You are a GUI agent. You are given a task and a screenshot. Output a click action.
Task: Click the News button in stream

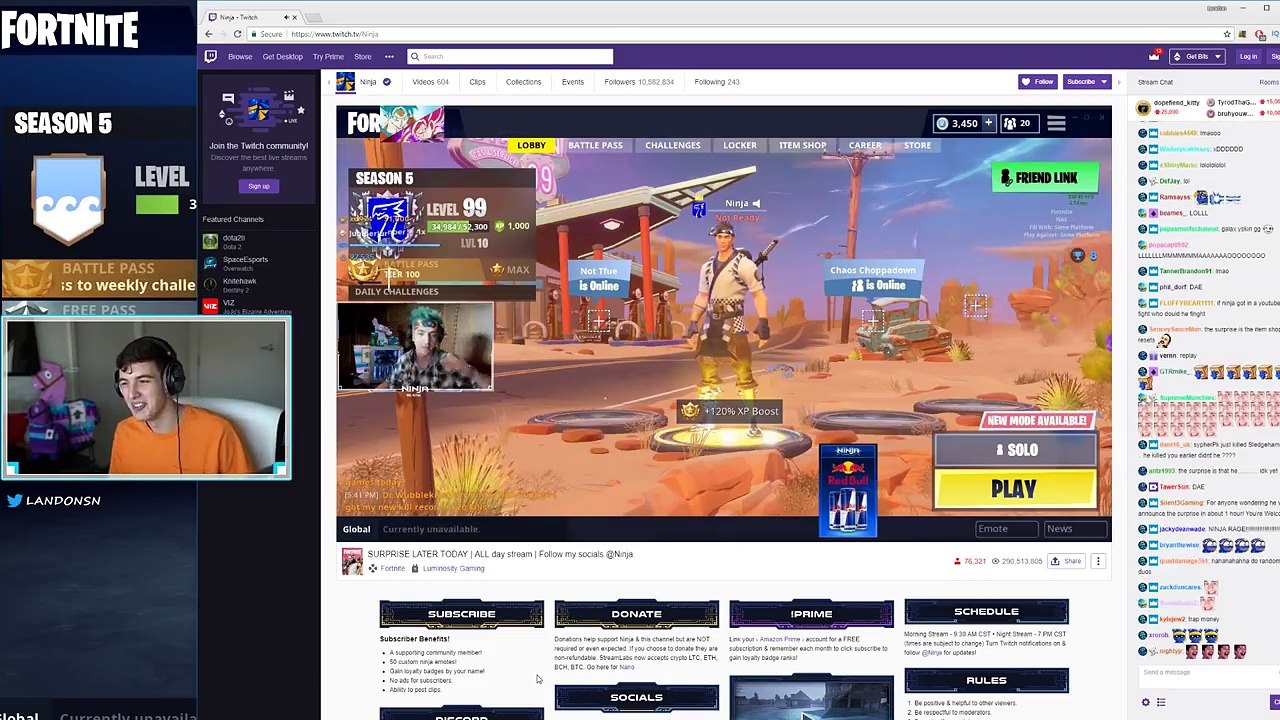(1074, 529)
